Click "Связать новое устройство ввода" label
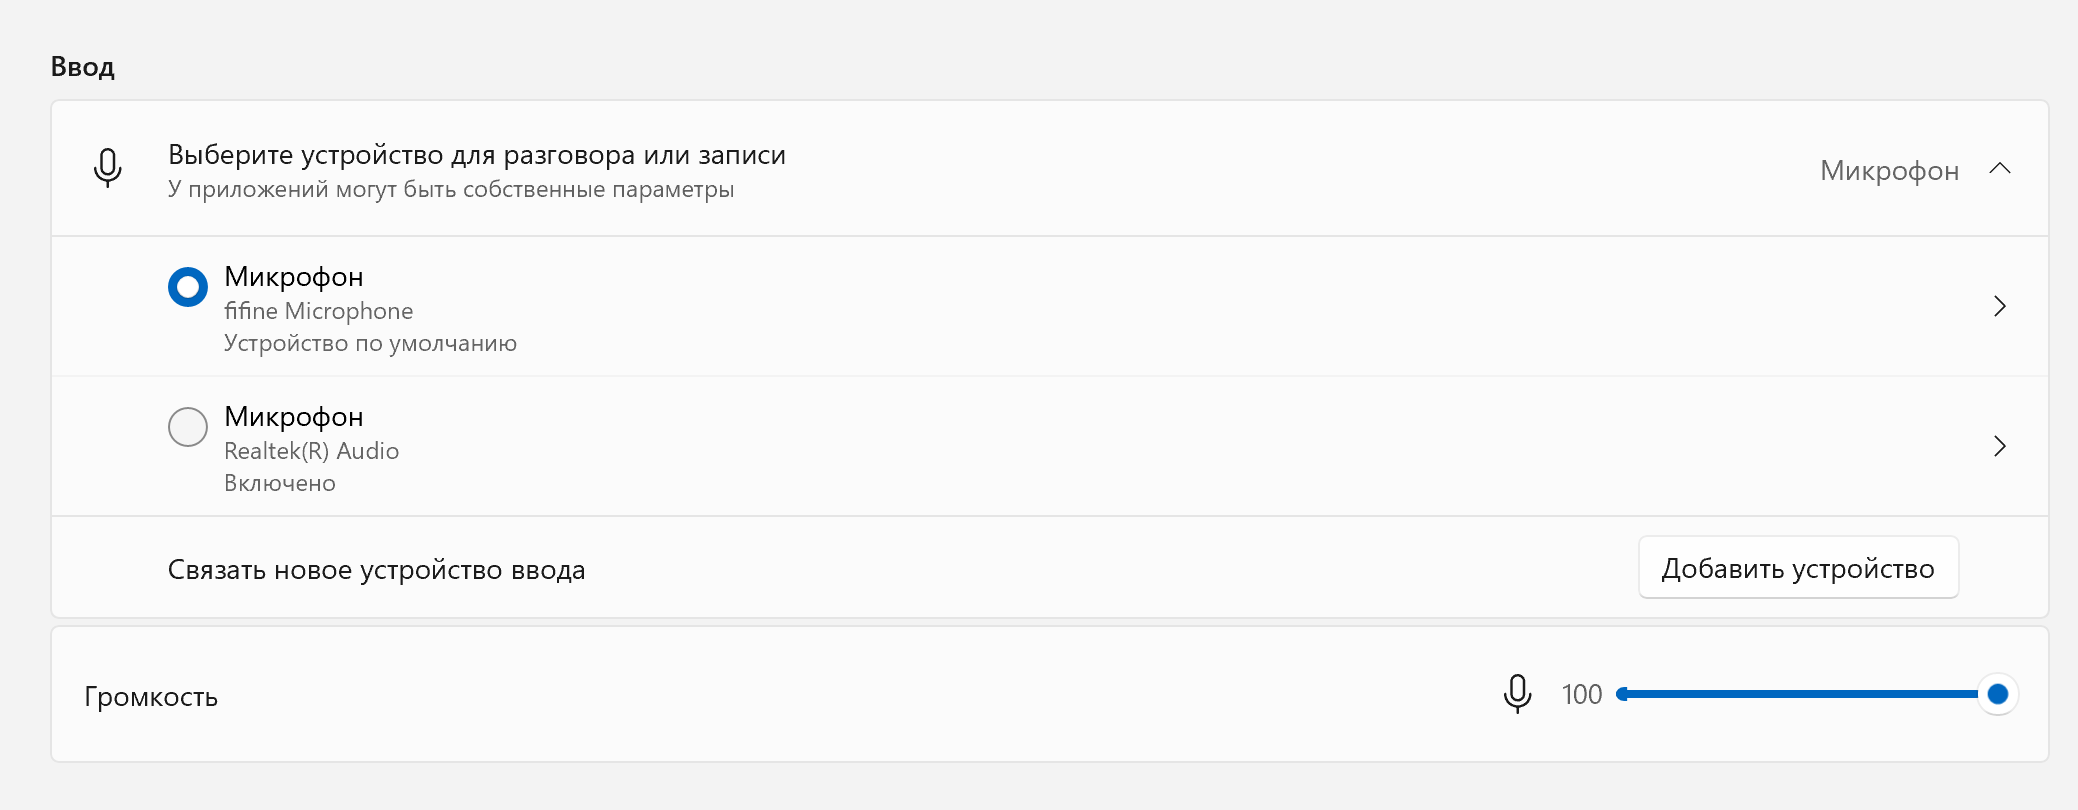This screenshot has height=810, width=2078. tap(376, 570)
